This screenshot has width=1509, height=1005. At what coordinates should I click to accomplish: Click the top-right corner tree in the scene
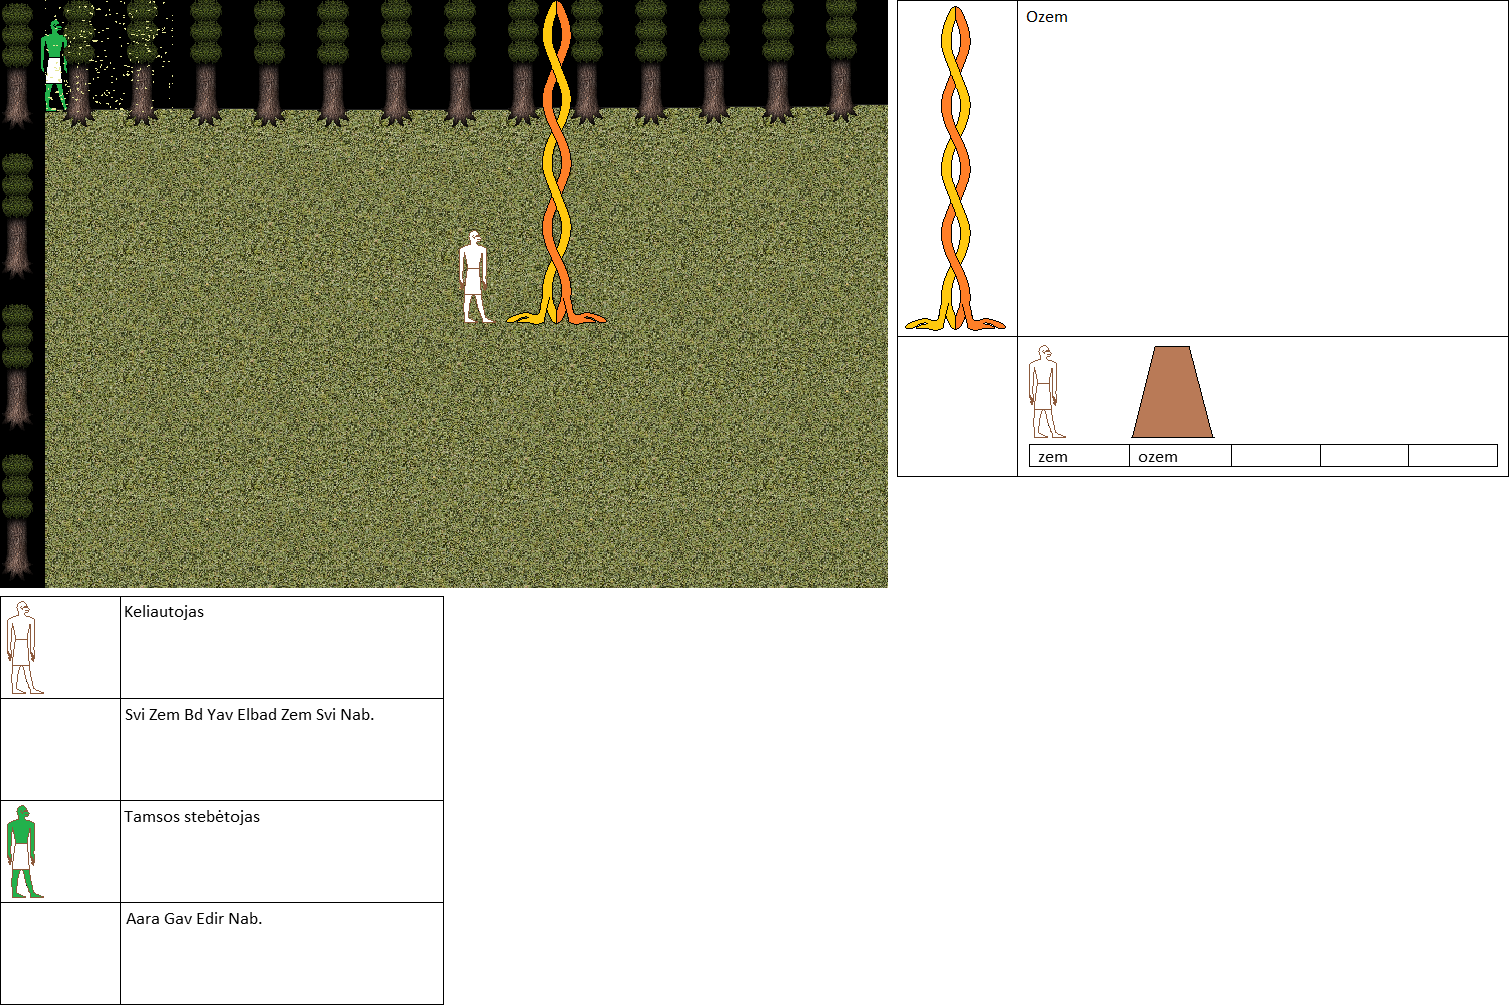840,60
